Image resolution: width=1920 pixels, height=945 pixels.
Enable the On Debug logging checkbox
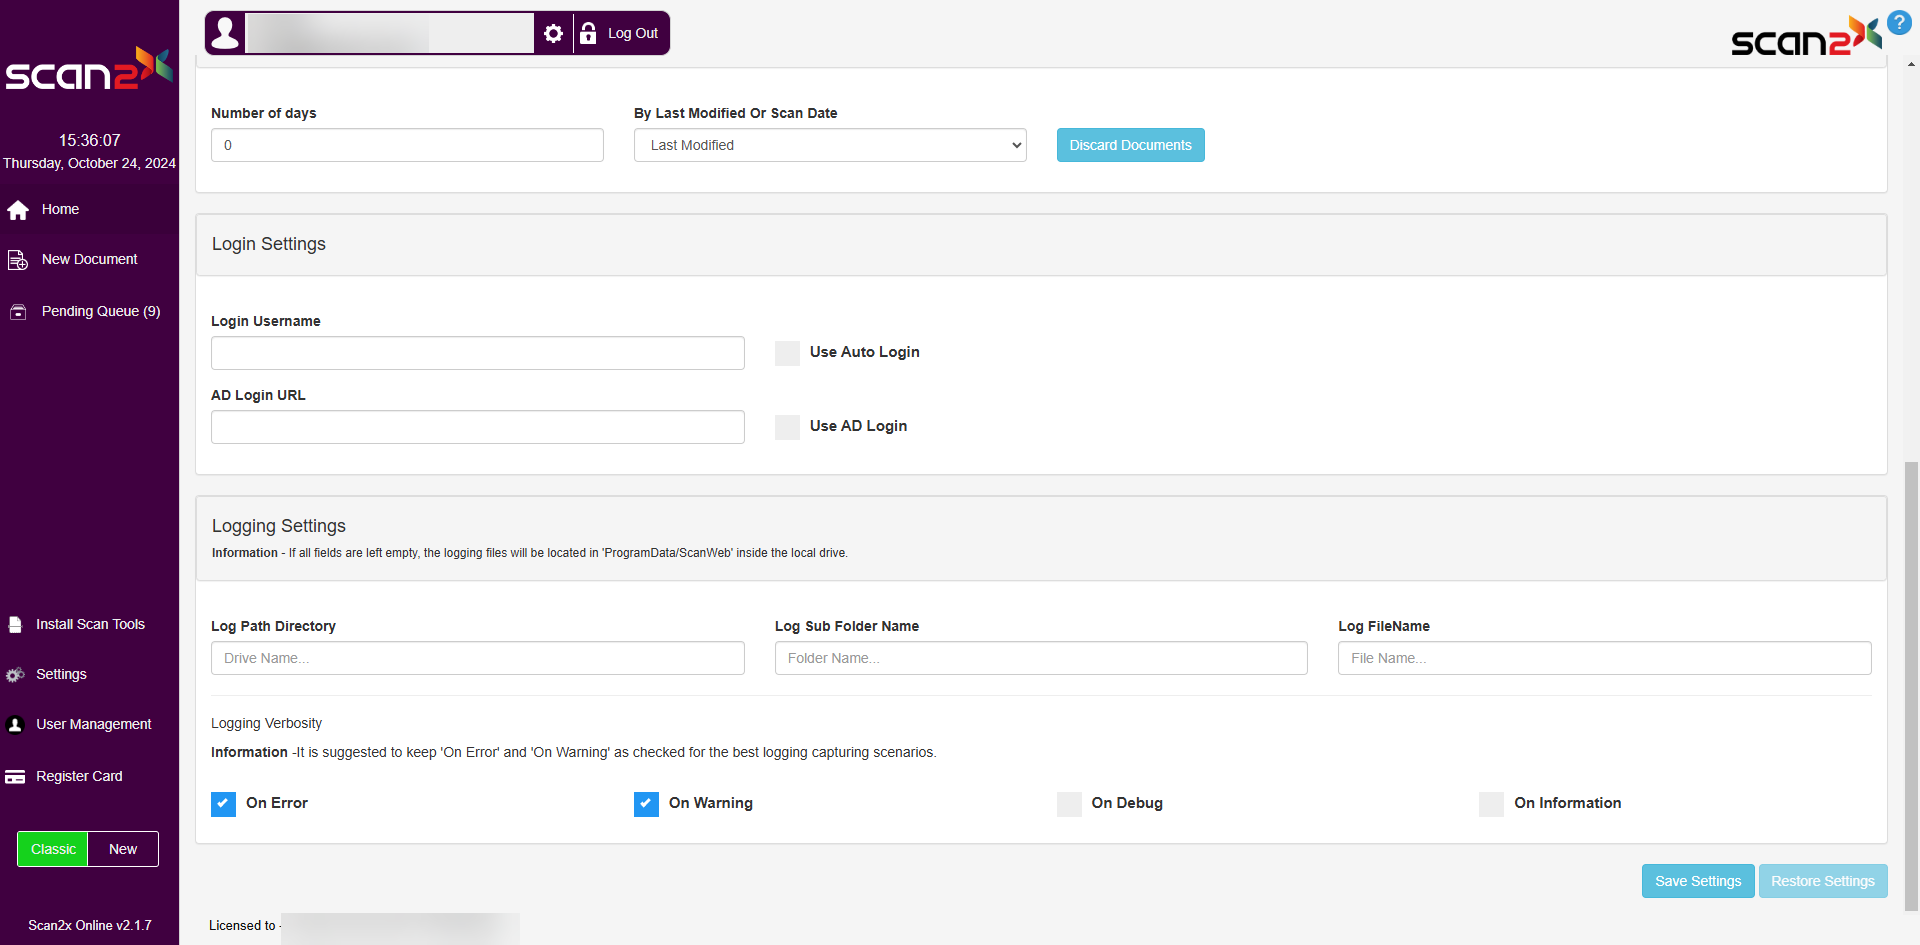[x=1069, y=804]
